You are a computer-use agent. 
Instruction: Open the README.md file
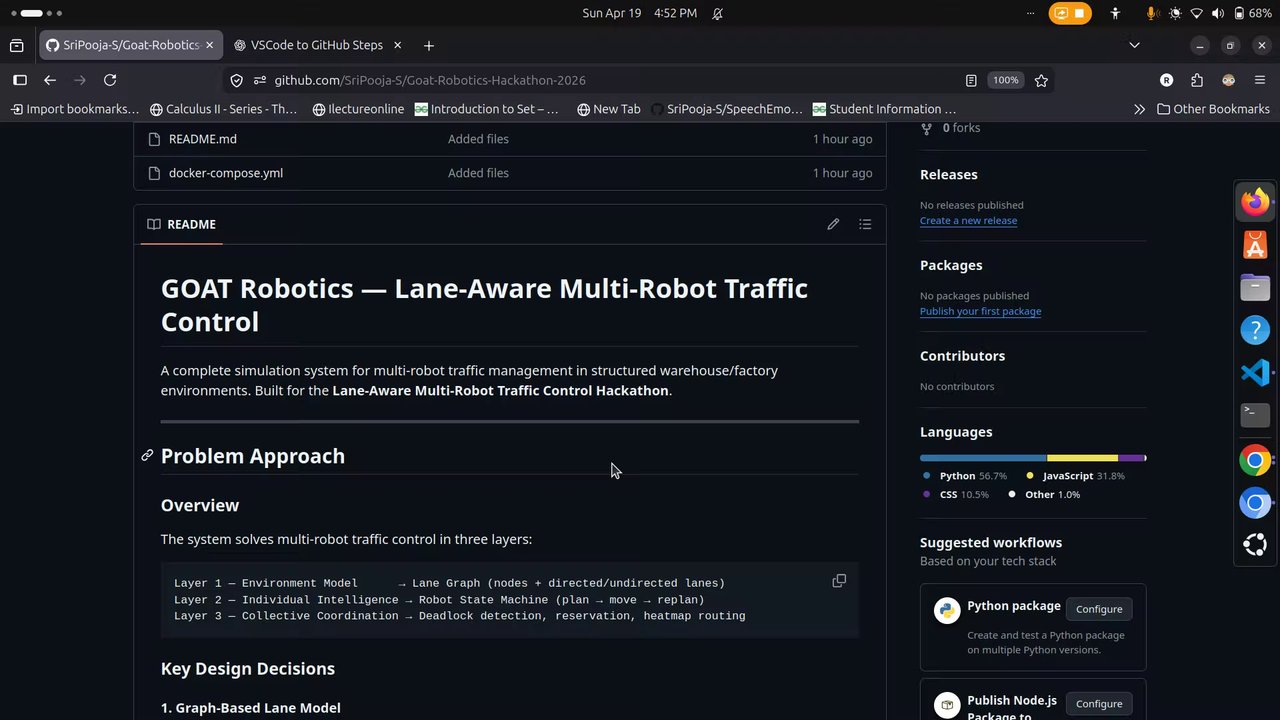coord(203,139)
